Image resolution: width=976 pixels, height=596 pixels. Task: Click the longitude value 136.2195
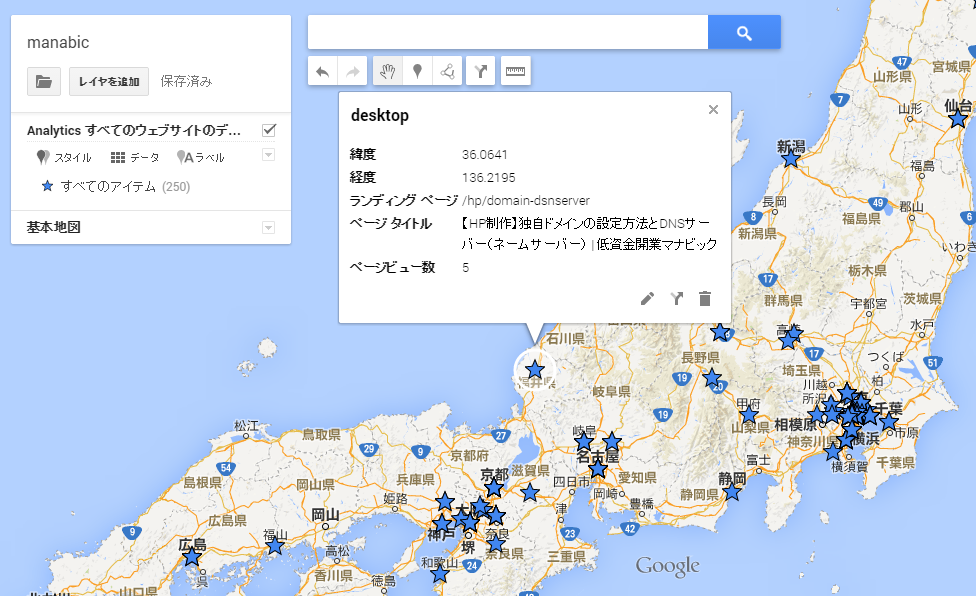[x=489, y=177]
